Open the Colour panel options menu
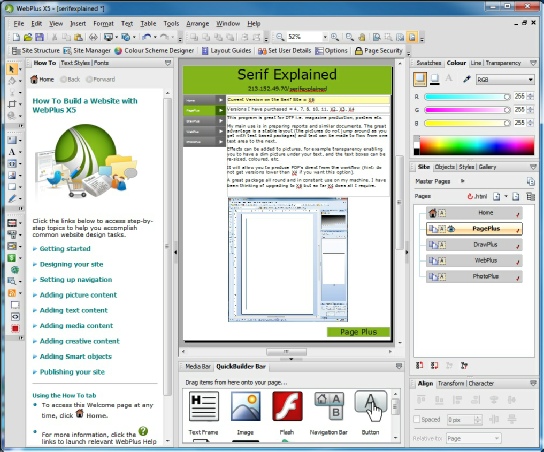Screen dimensions: 544x452 (534, 63)
